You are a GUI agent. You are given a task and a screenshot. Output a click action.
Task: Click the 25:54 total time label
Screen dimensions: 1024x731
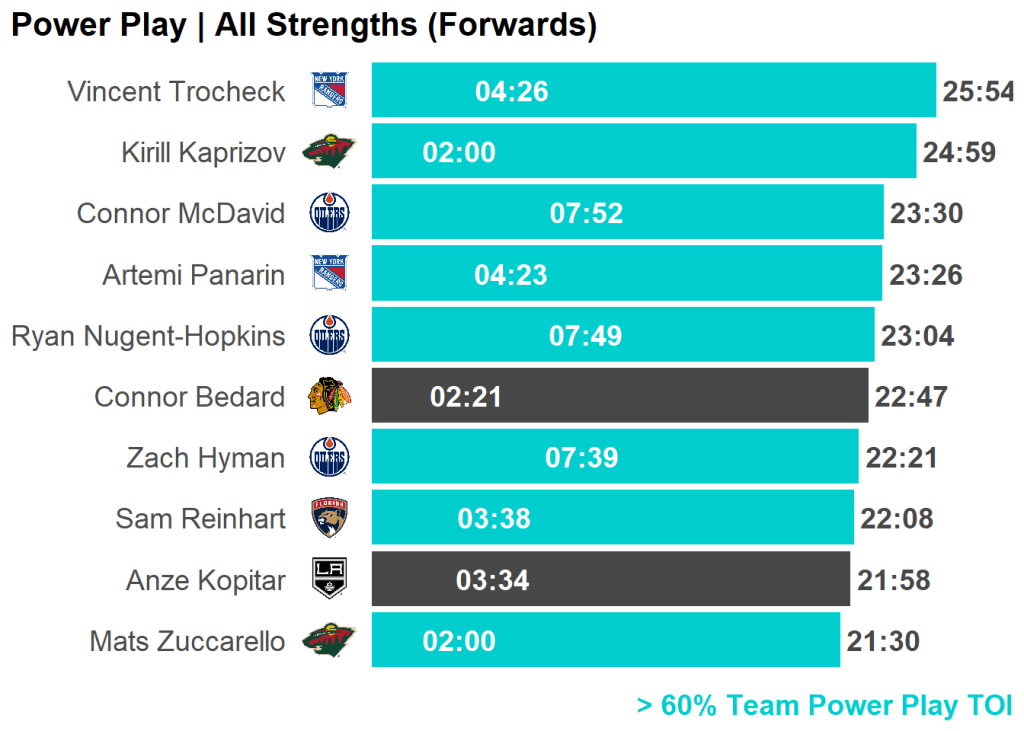(978, 92)
